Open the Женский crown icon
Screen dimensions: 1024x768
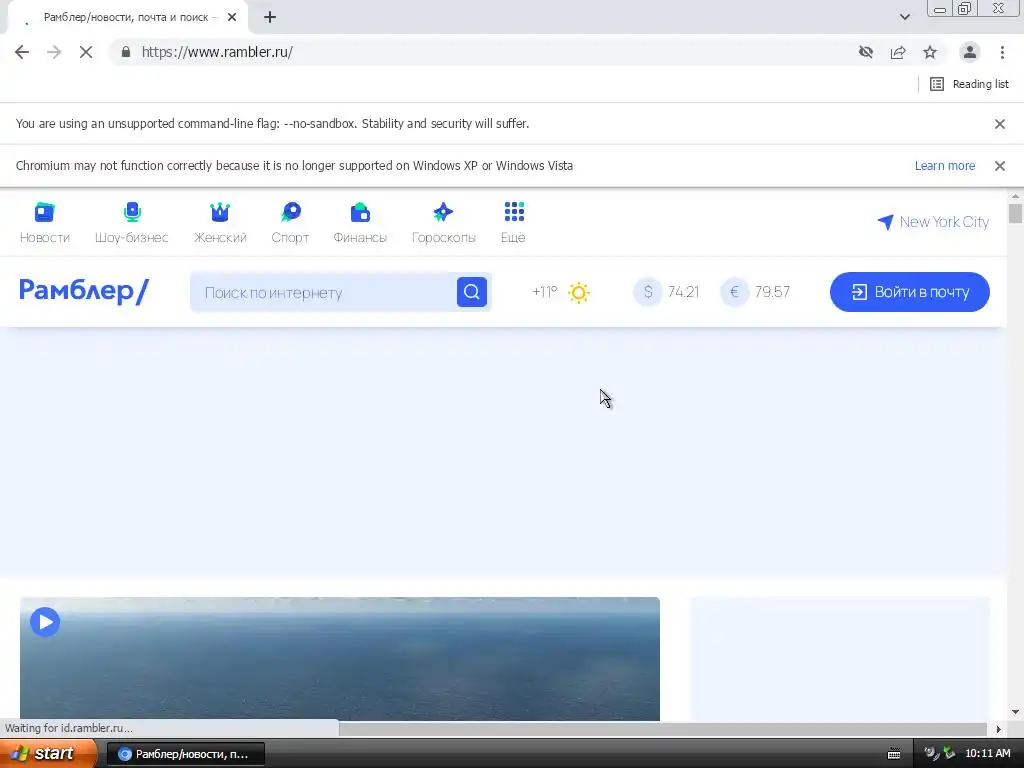pos(220,212)
